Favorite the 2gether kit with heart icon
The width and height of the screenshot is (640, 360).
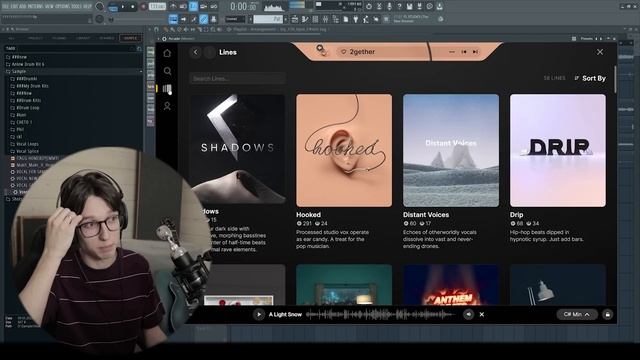344,52
